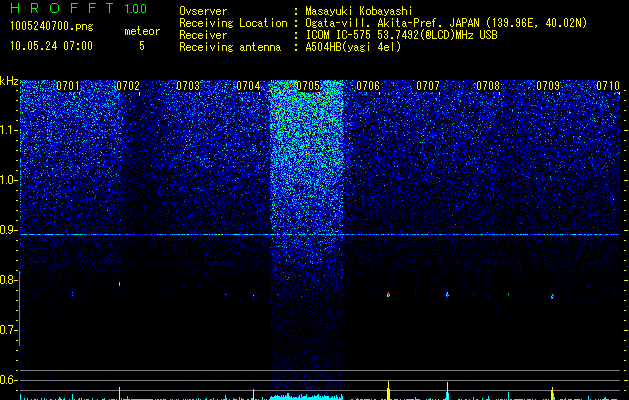This screenshot has width=629, height=400.
Task: Select the 0707 time marker
Action: (428, 86)
